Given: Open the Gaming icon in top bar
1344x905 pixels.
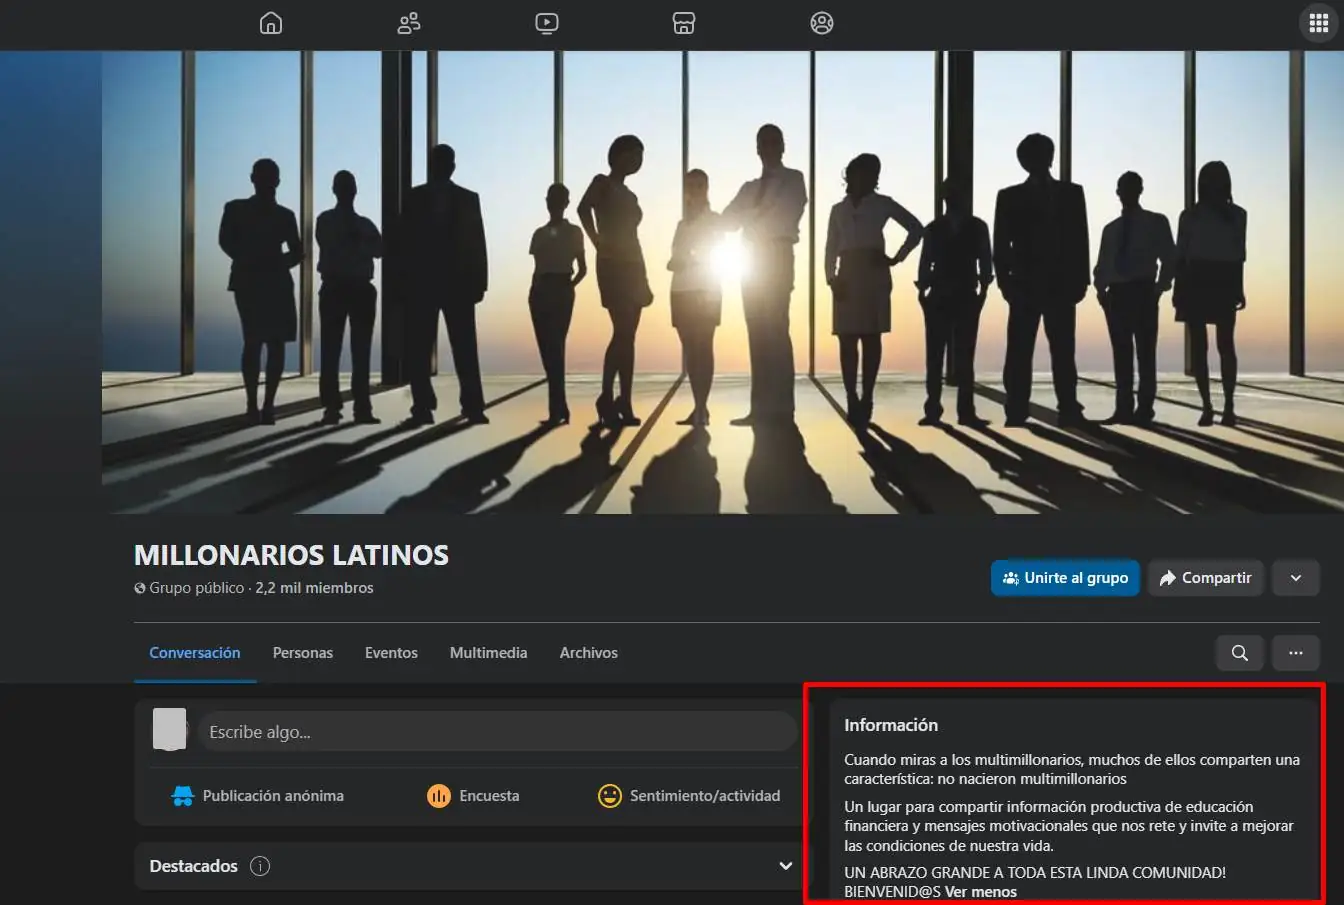Looking at the screenshot, I should point(822,23).
